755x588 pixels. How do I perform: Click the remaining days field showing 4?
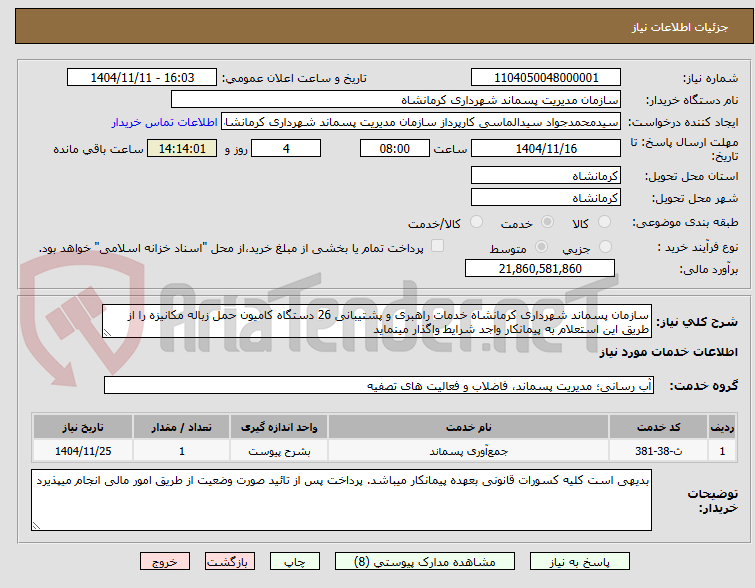click(x=286, y=148)
